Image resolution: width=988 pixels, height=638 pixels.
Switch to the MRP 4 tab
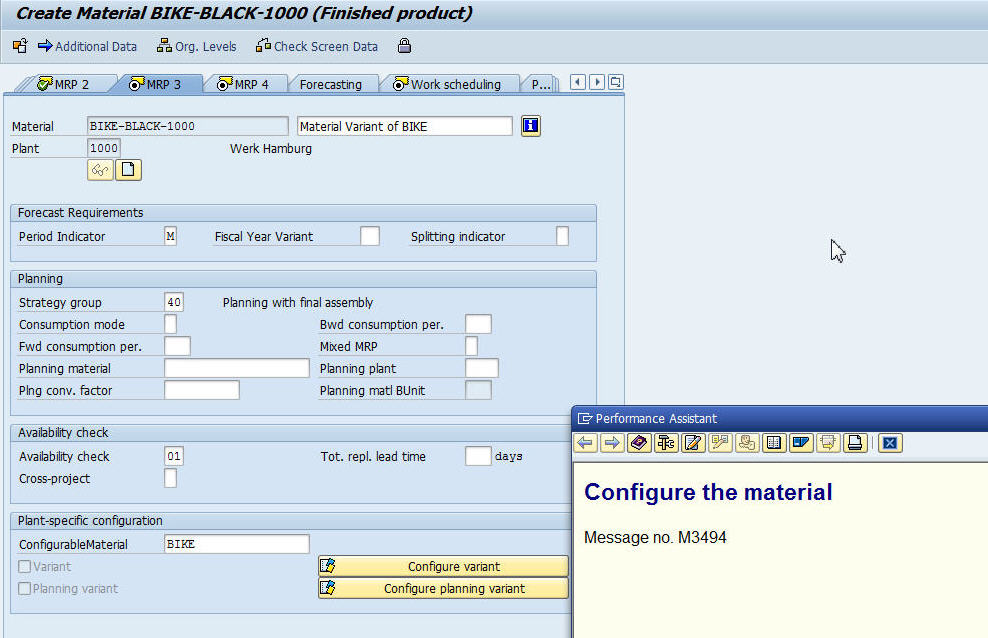pyautogui.click(x=247, y=84)
